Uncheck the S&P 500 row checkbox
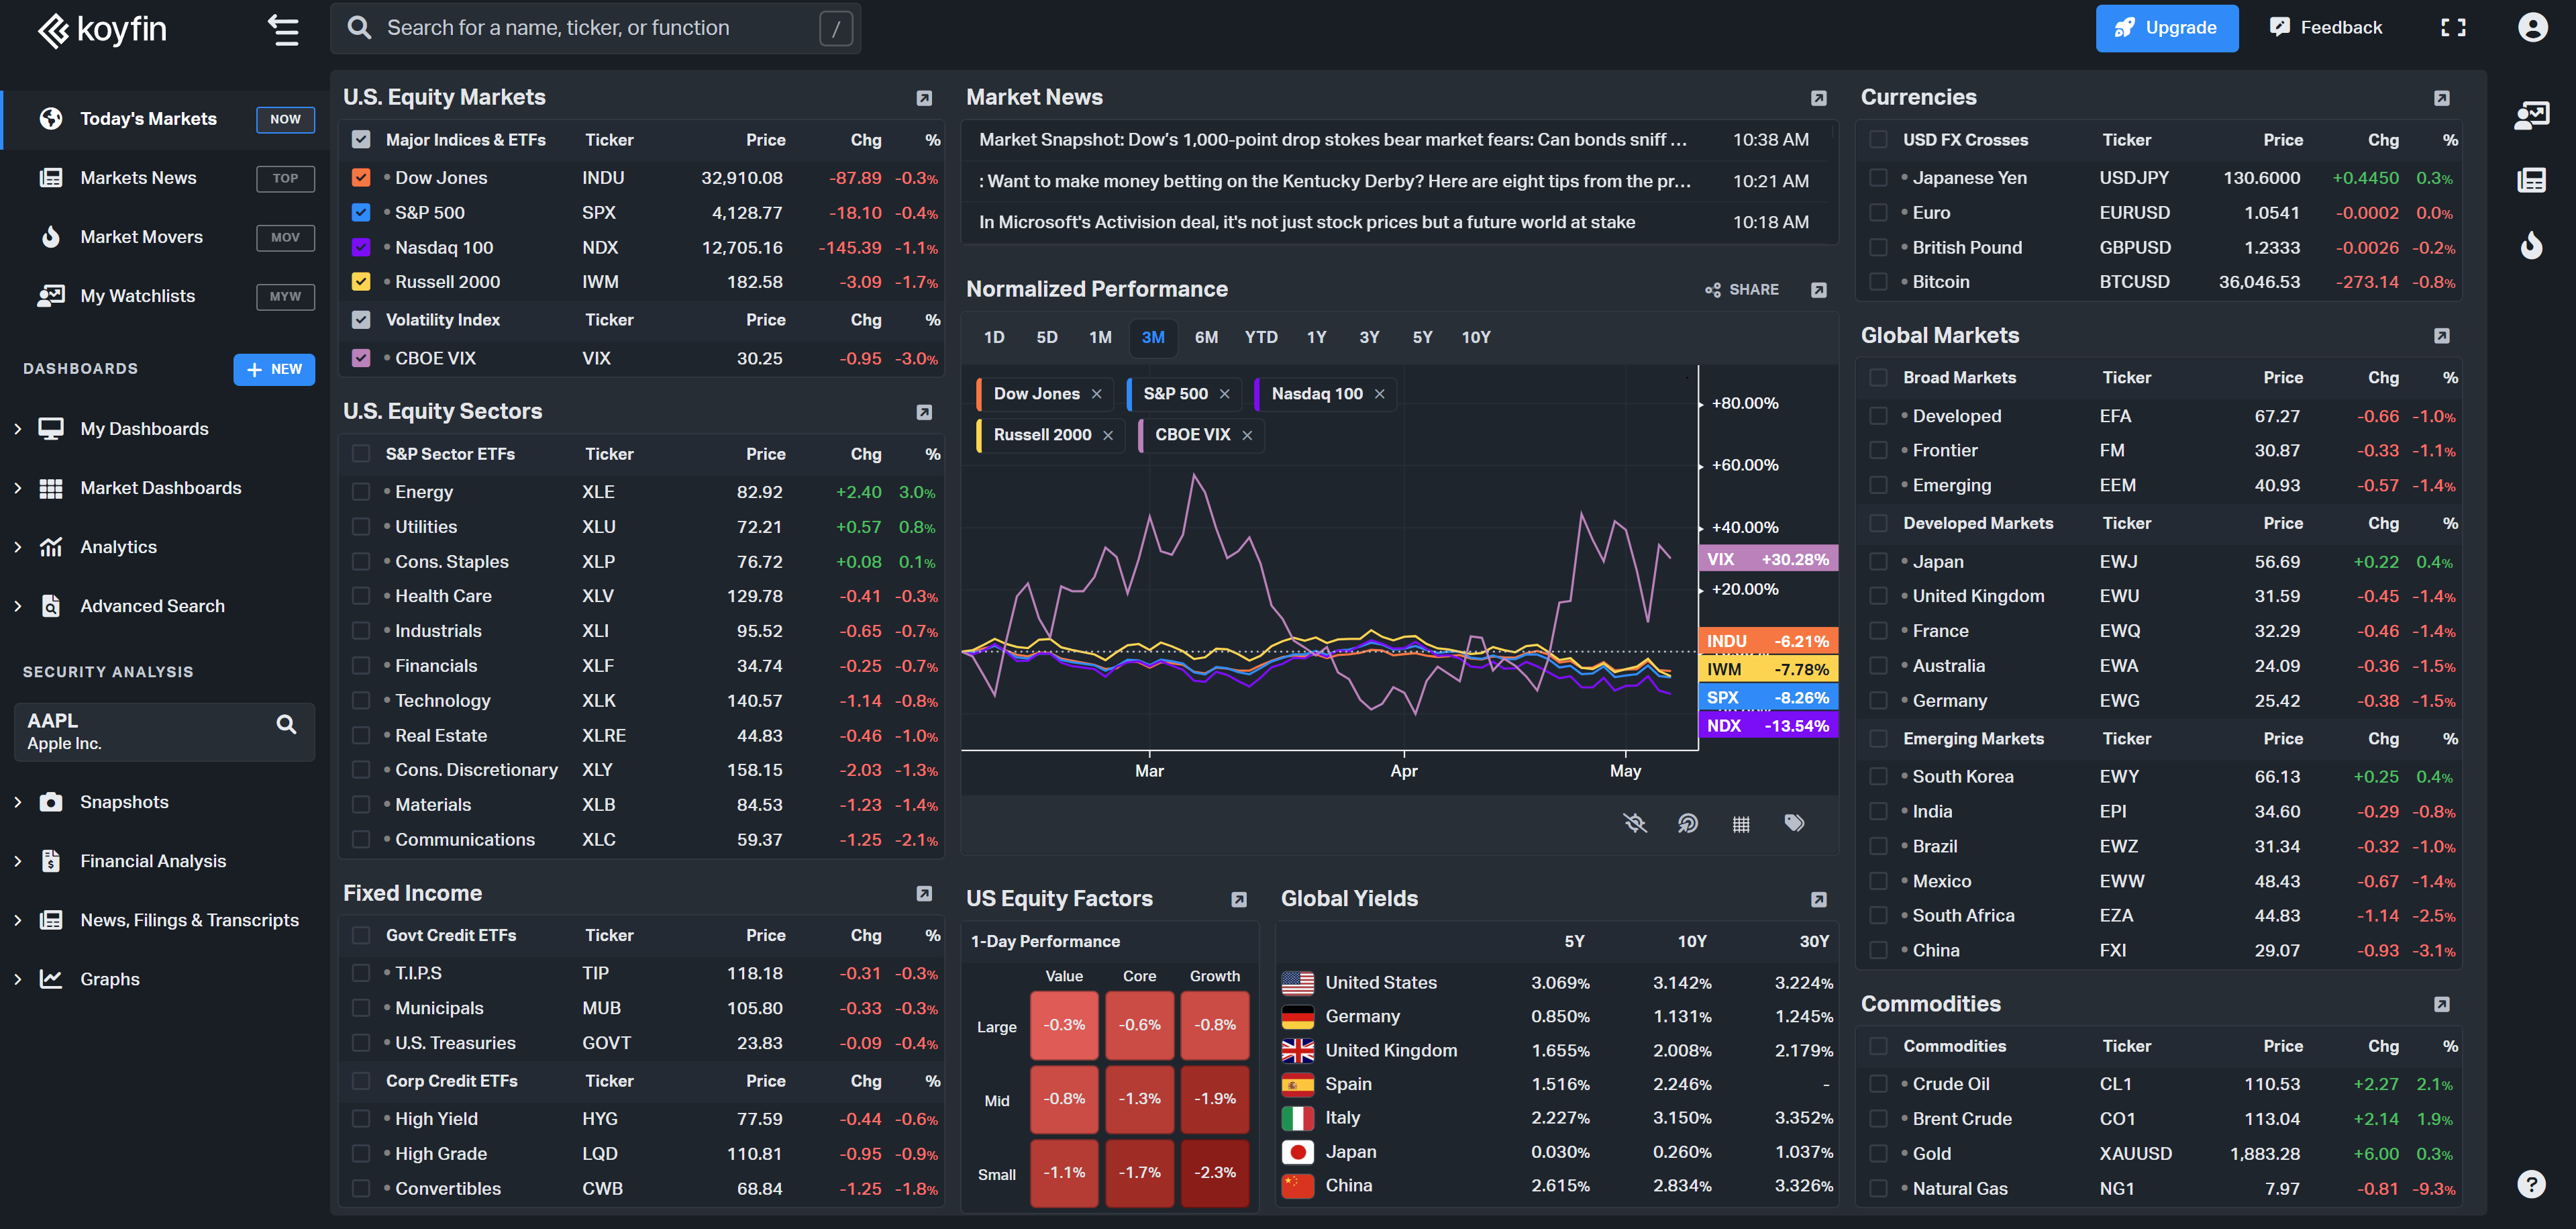The width and height of the screenshot is (2576, 1229). 361,213
